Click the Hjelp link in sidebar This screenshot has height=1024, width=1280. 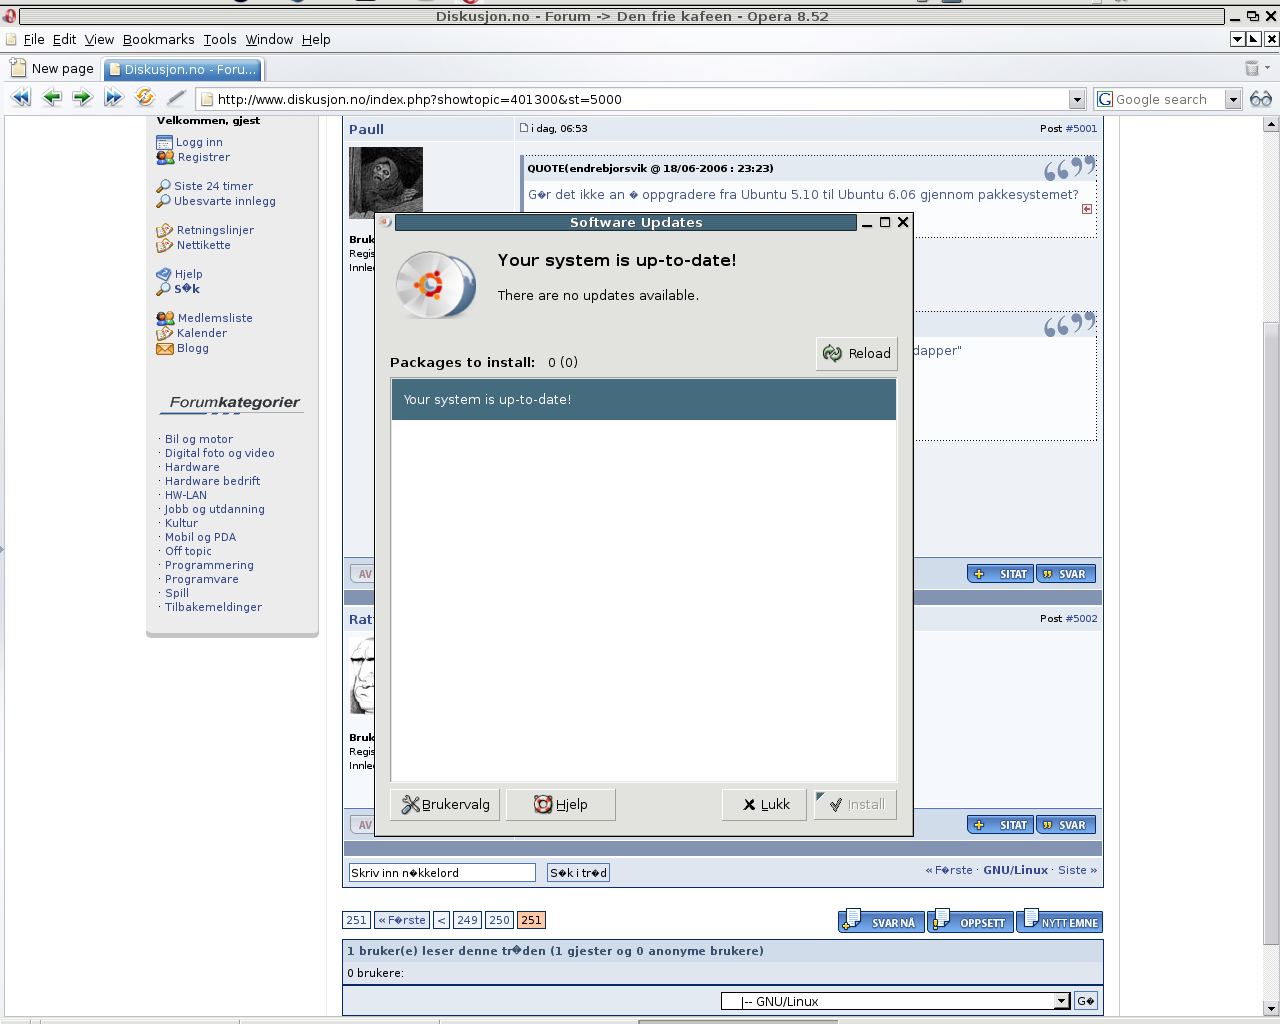coord(188,274)
